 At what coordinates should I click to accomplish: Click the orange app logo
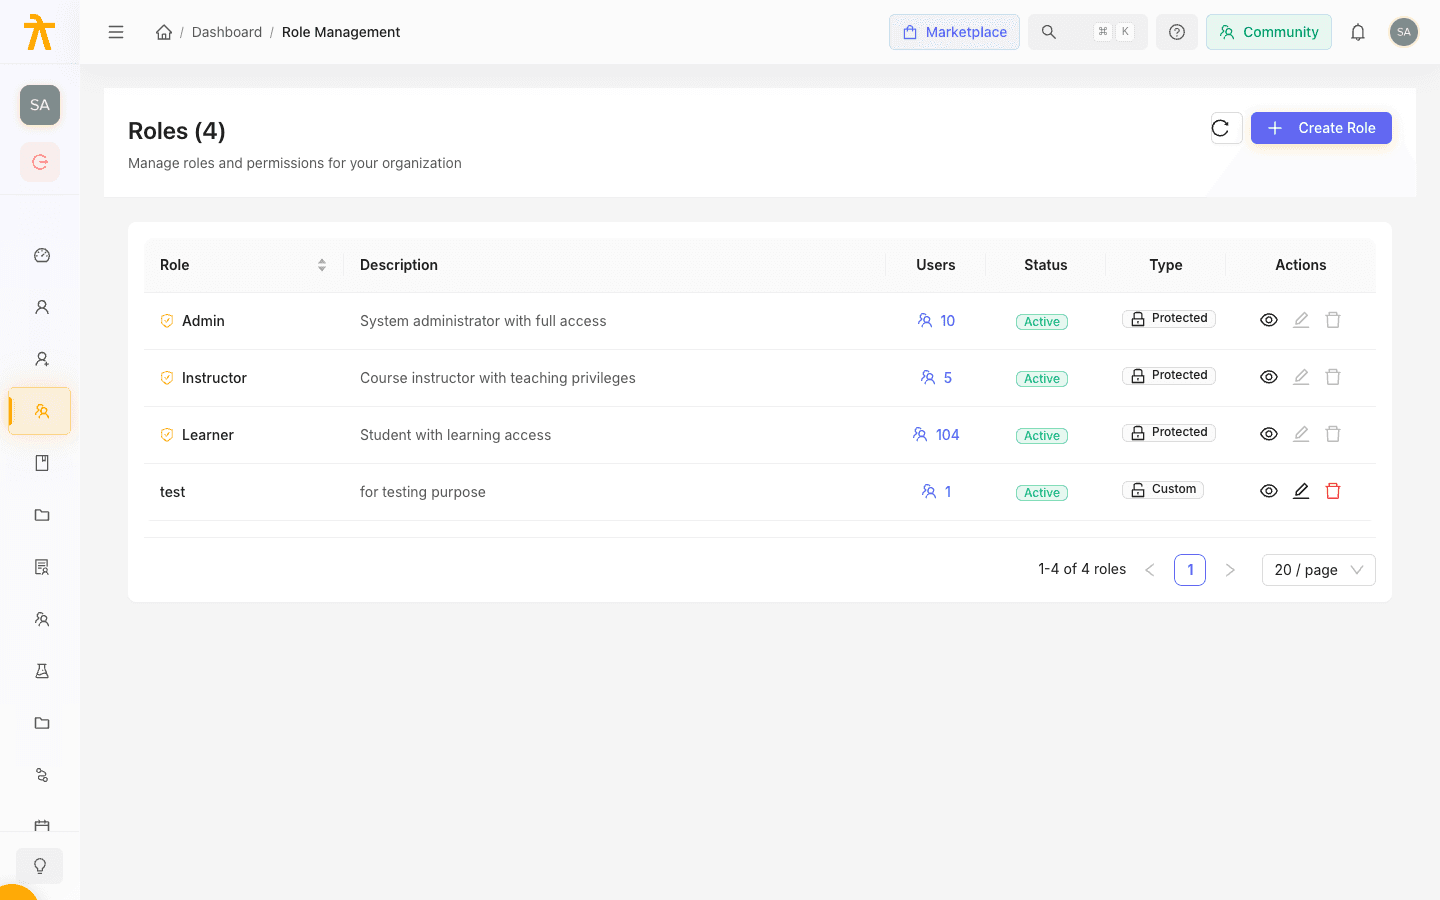tap(39, 32)
